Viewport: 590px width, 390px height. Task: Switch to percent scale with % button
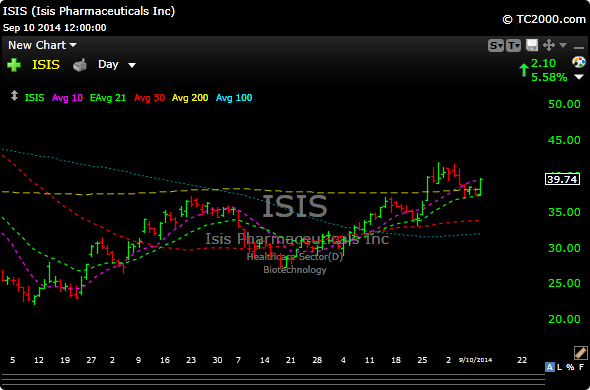pyautogui.click(x=570, y=367)
